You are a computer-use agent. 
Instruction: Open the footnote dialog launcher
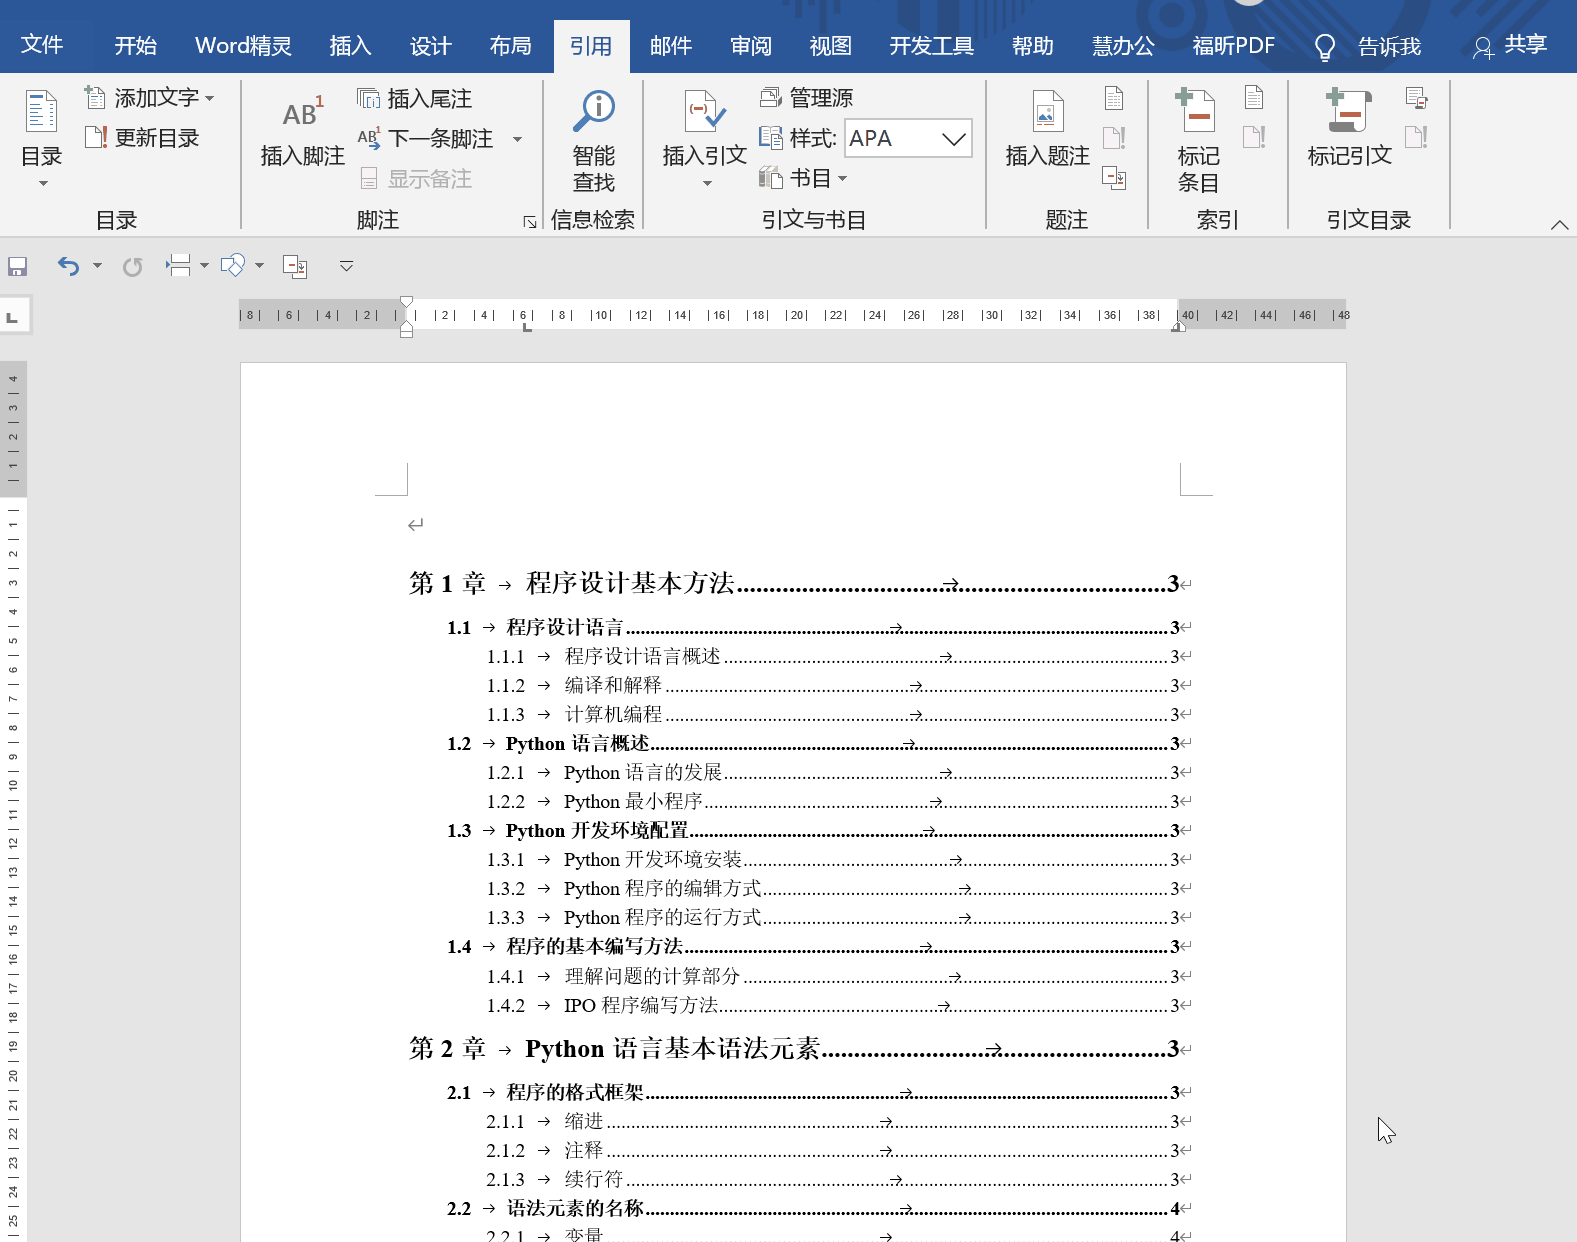530,222
